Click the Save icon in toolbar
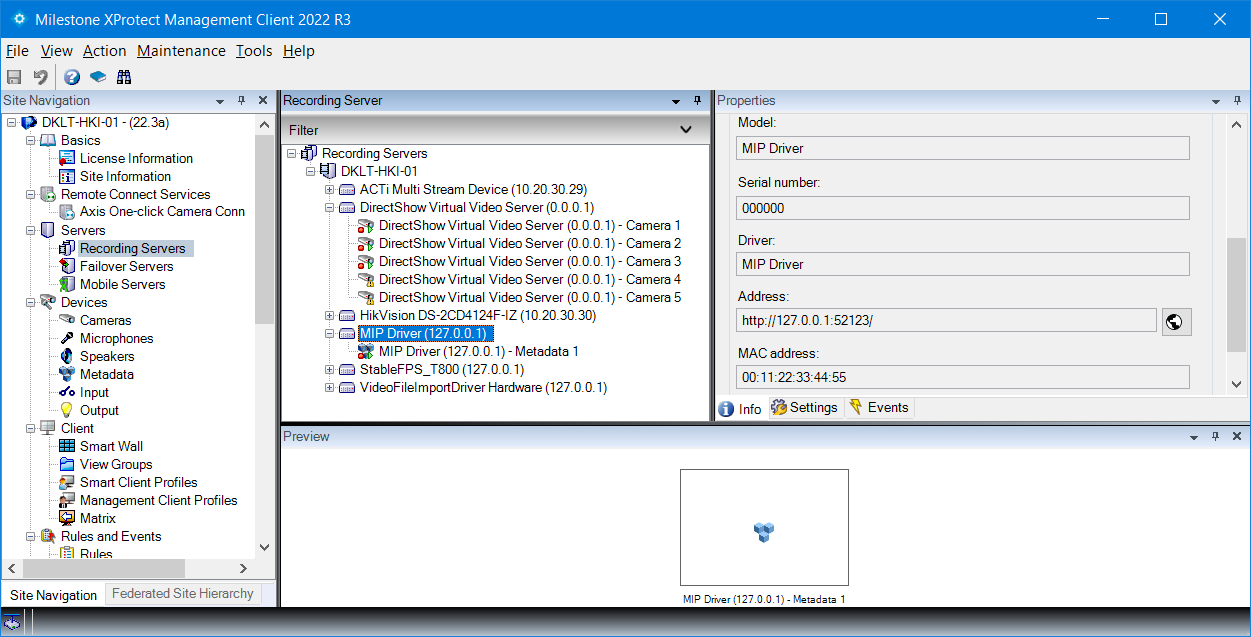The width and height of the screenshot is (1251, 637). tap(14, 77)
